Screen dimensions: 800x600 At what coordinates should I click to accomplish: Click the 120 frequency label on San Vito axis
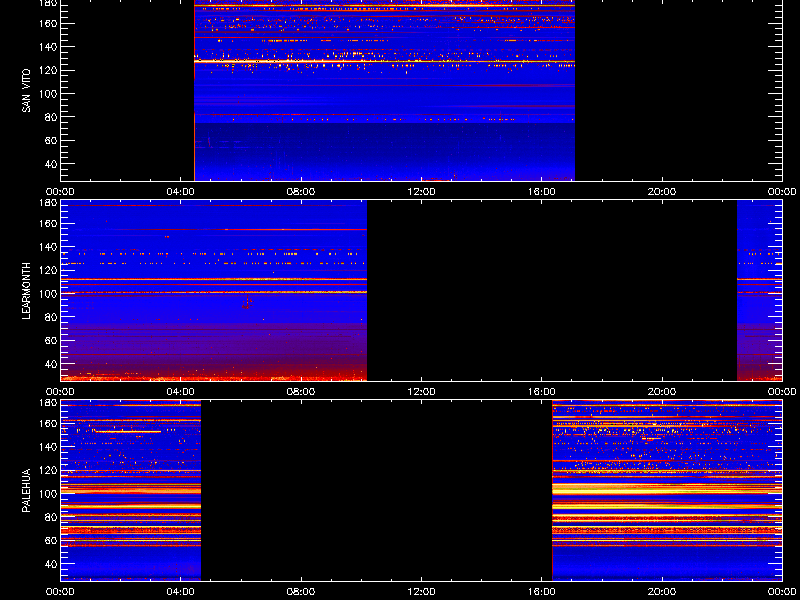coord(48,70)
